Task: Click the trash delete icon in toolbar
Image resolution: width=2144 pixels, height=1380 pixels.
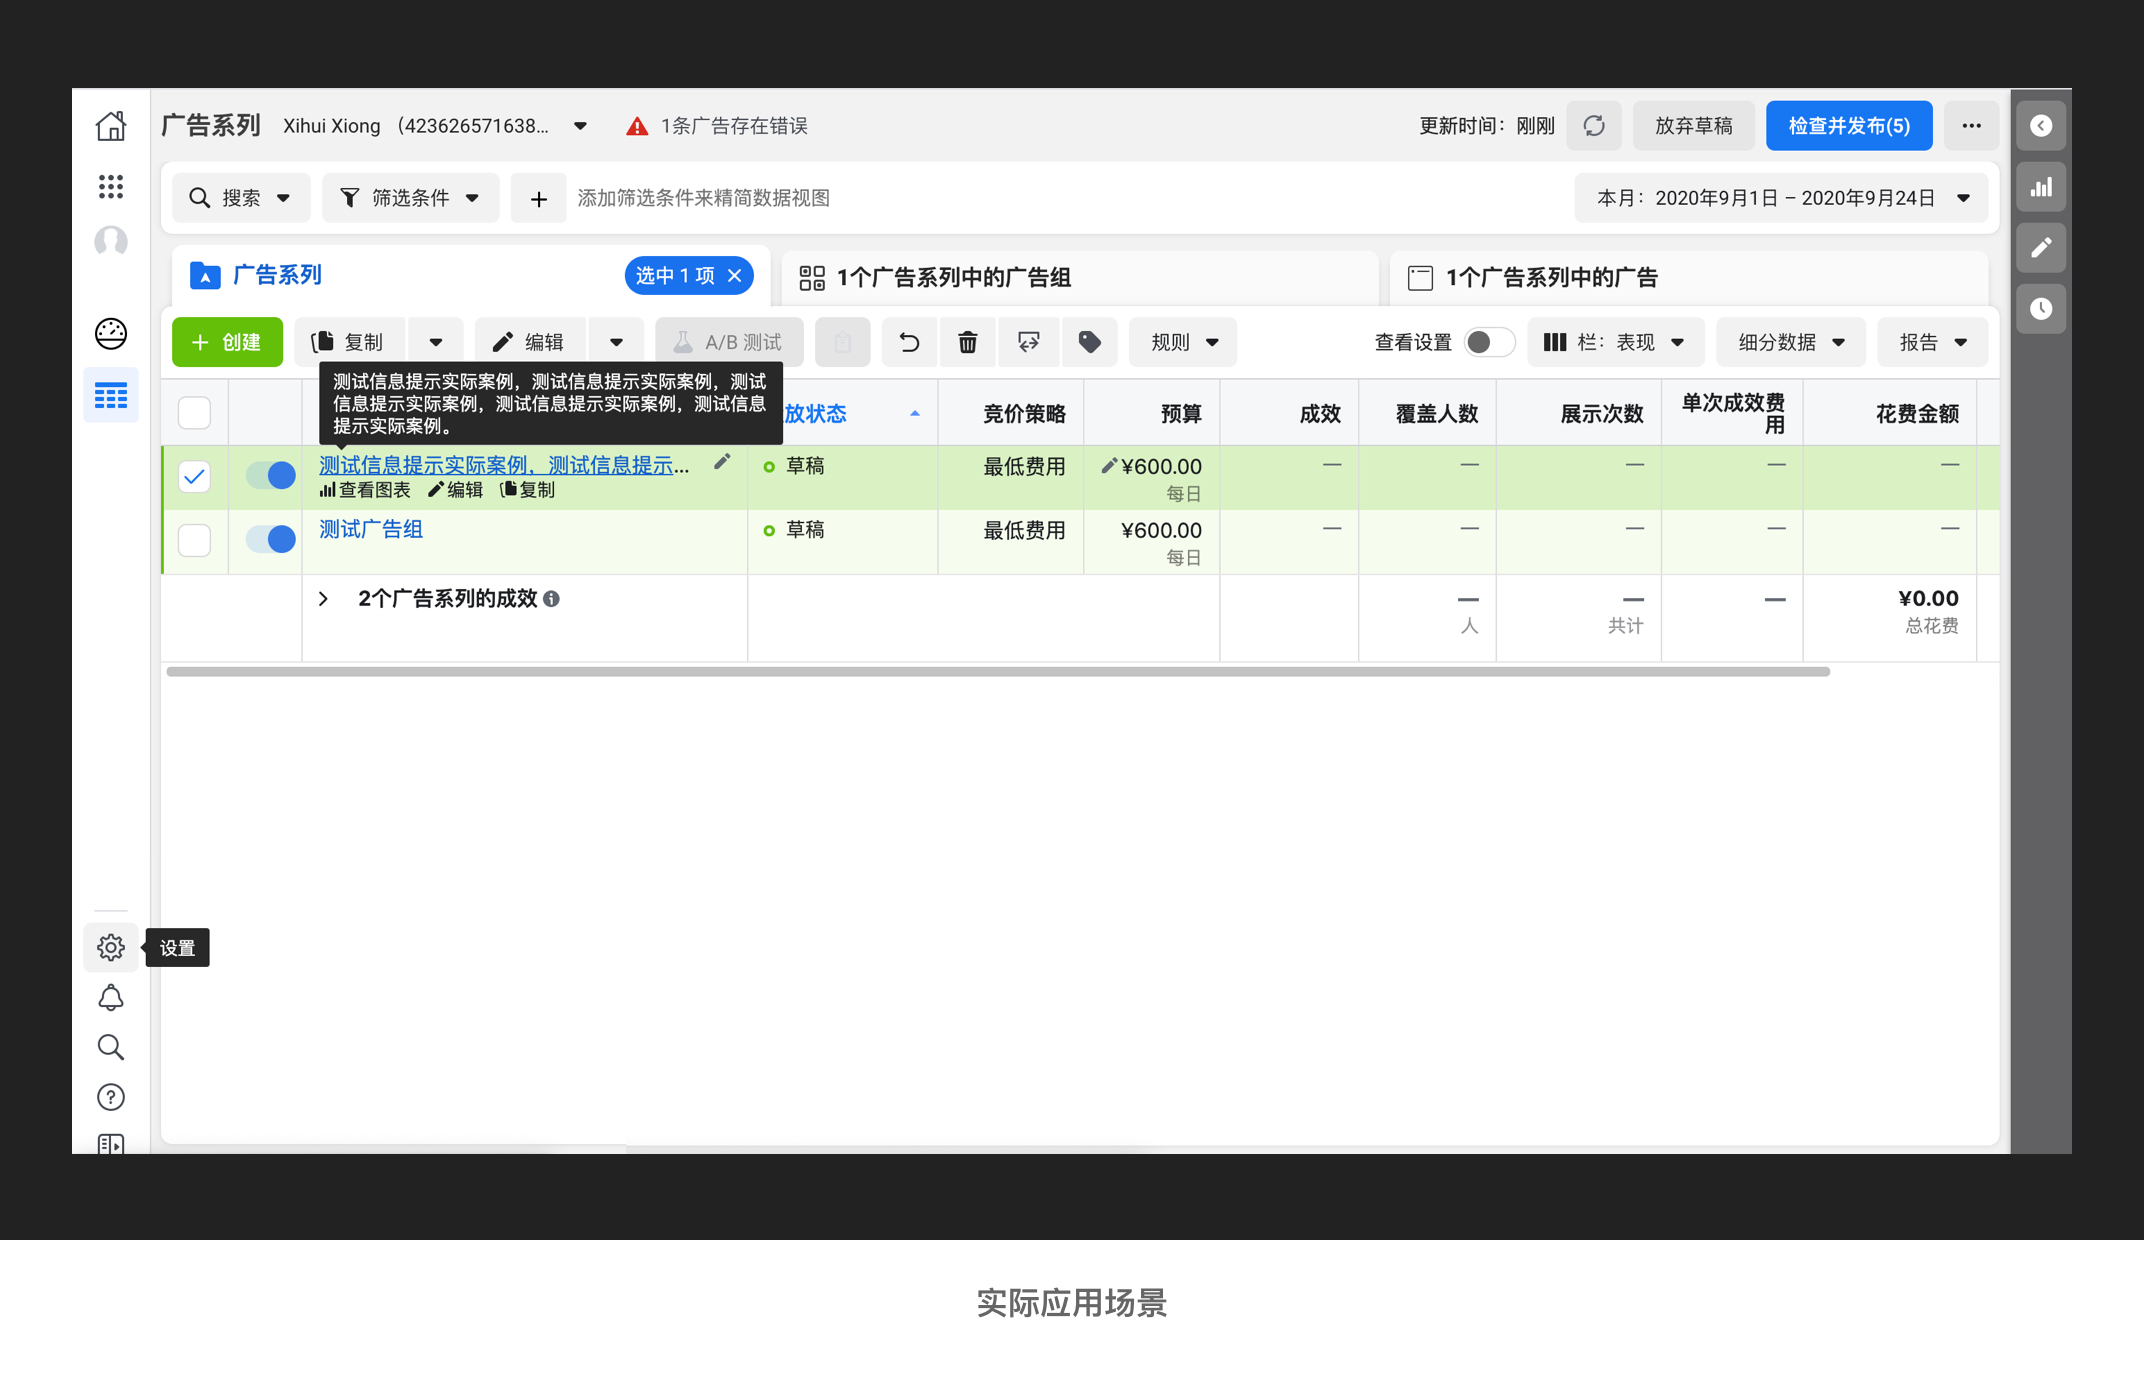Action: tap(967, 343)
